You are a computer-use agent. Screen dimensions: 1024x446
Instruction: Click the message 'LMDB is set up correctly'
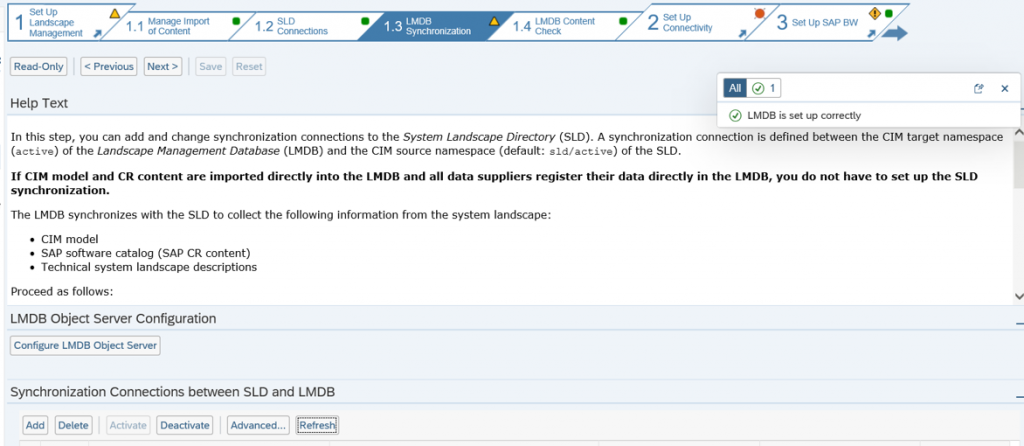coord(804,116)
